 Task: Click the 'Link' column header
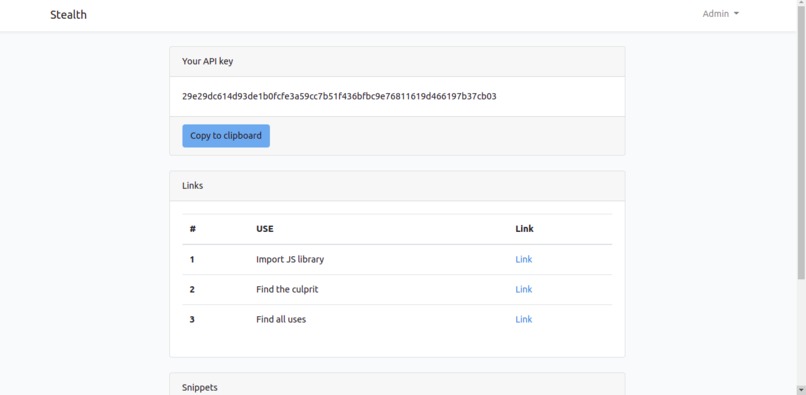click(524, 229)
